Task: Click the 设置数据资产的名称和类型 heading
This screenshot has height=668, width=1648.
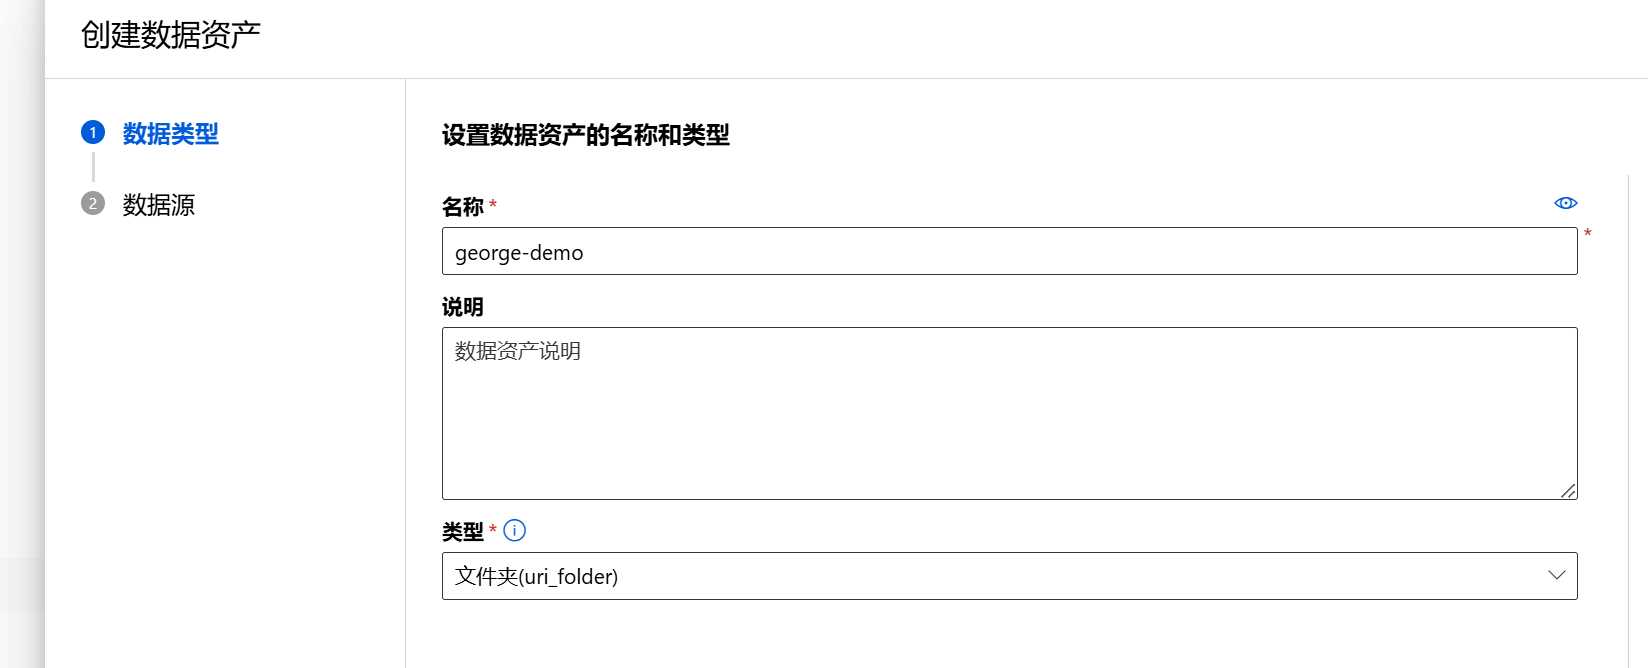Action: point(584,135)
